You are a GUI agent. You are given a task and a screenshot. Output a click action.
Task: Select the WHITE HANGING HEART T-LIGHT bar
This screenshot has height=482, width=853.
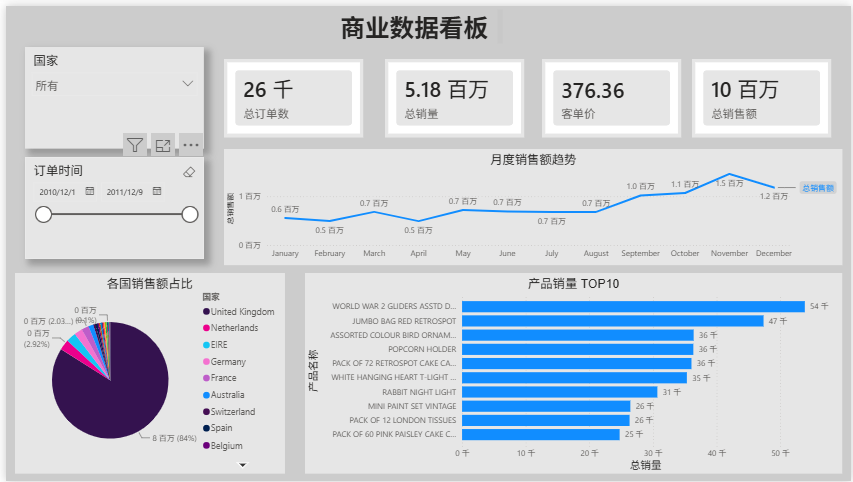[x=574, y=378]
